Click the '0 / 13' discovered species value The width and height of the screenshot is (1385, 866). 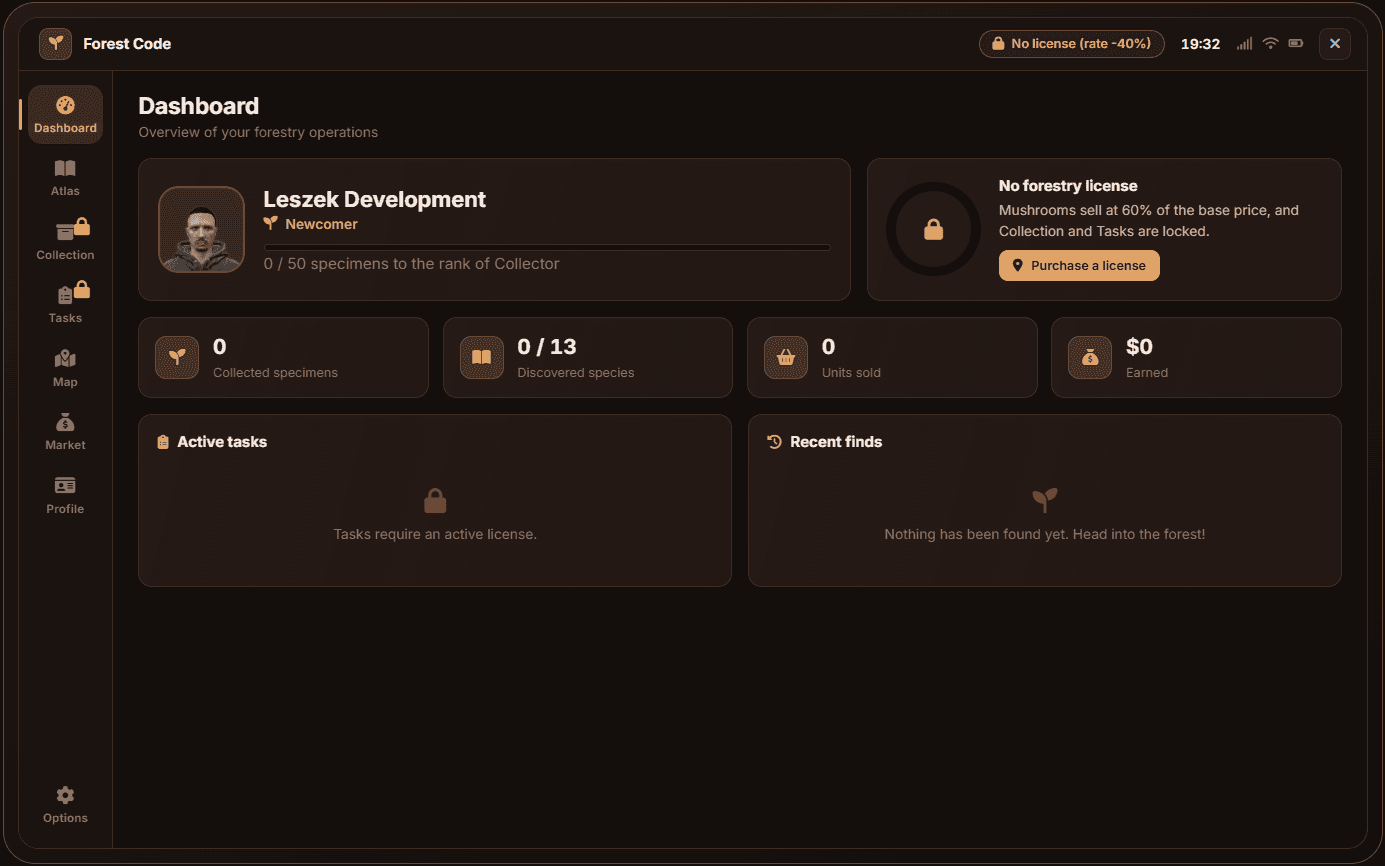[547, 347]
